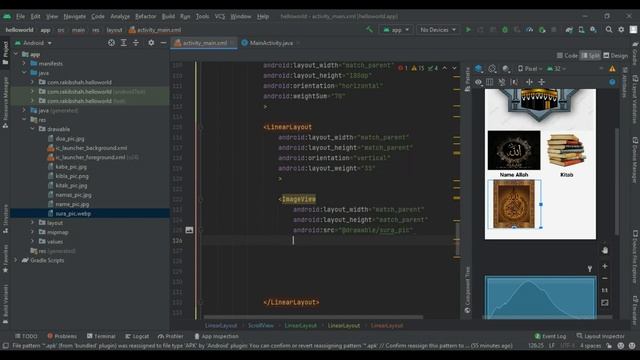The height and width of the screenshot is (360, 640).
Task: Click the gutter image icon on line 125
Action: 189,230
